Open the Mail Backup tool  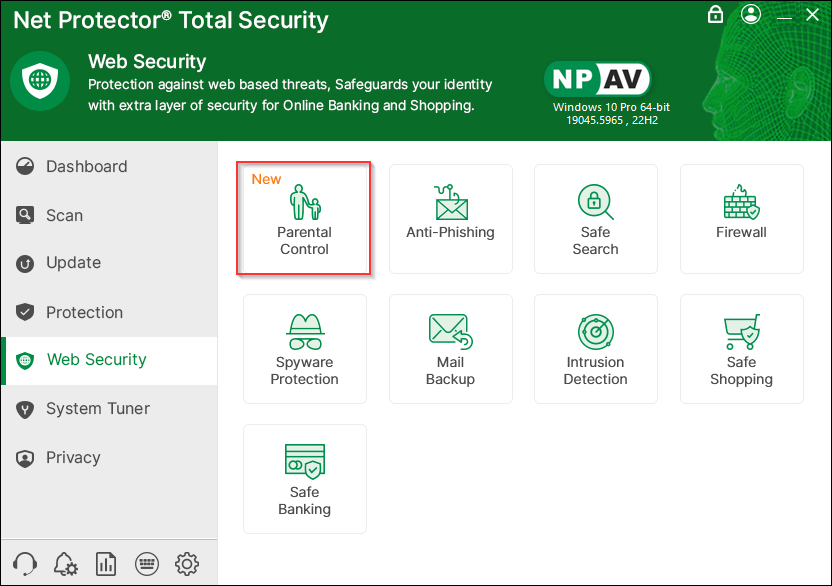[450, 349]
